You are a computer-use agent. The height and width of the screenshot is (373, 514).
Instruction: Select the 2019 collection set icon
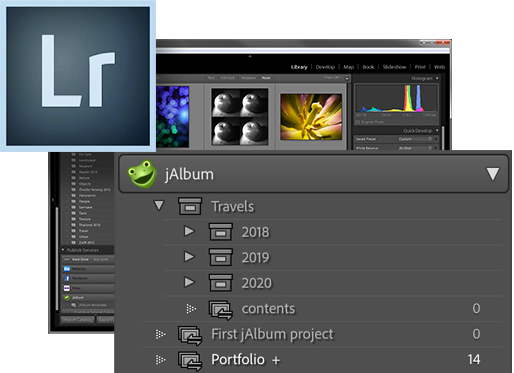click(221, 257)
